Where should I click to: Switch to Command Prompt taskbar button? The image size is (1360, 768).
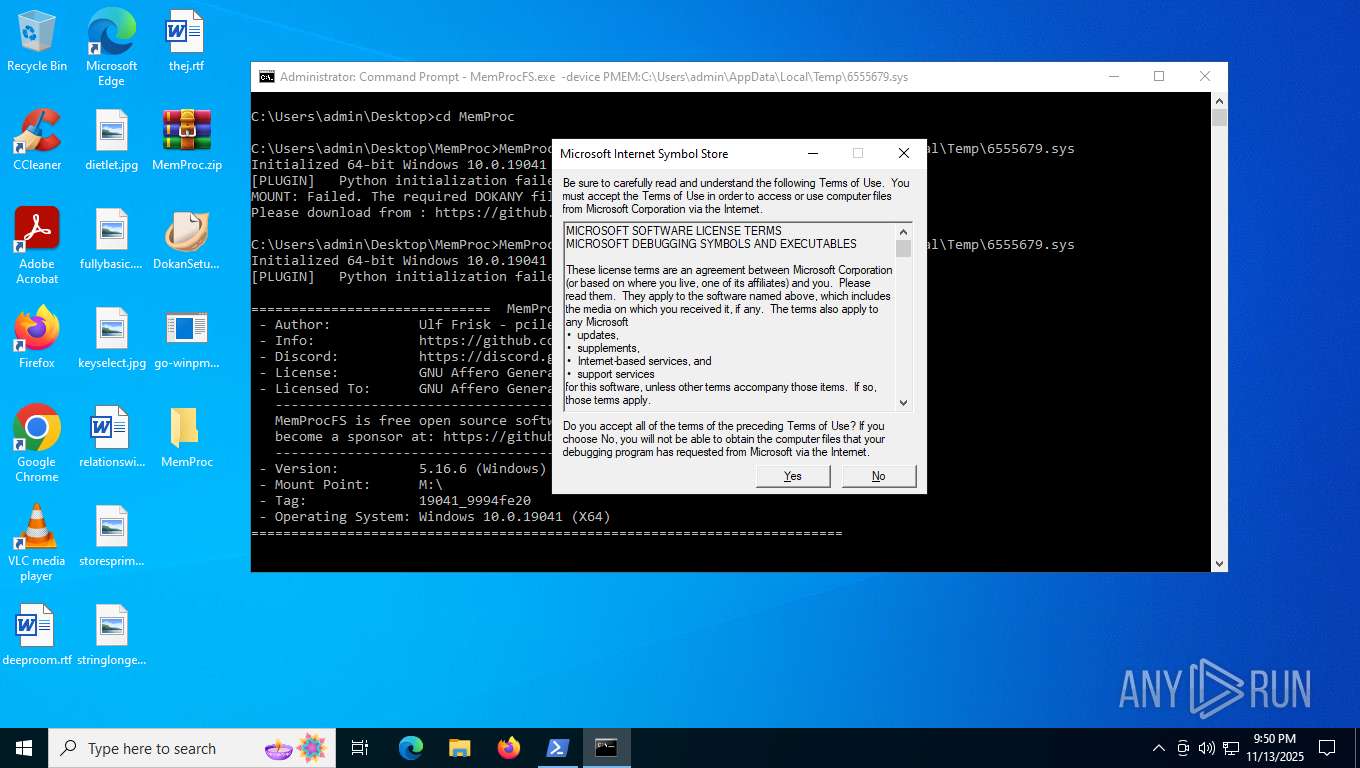[x=606, y=748]
